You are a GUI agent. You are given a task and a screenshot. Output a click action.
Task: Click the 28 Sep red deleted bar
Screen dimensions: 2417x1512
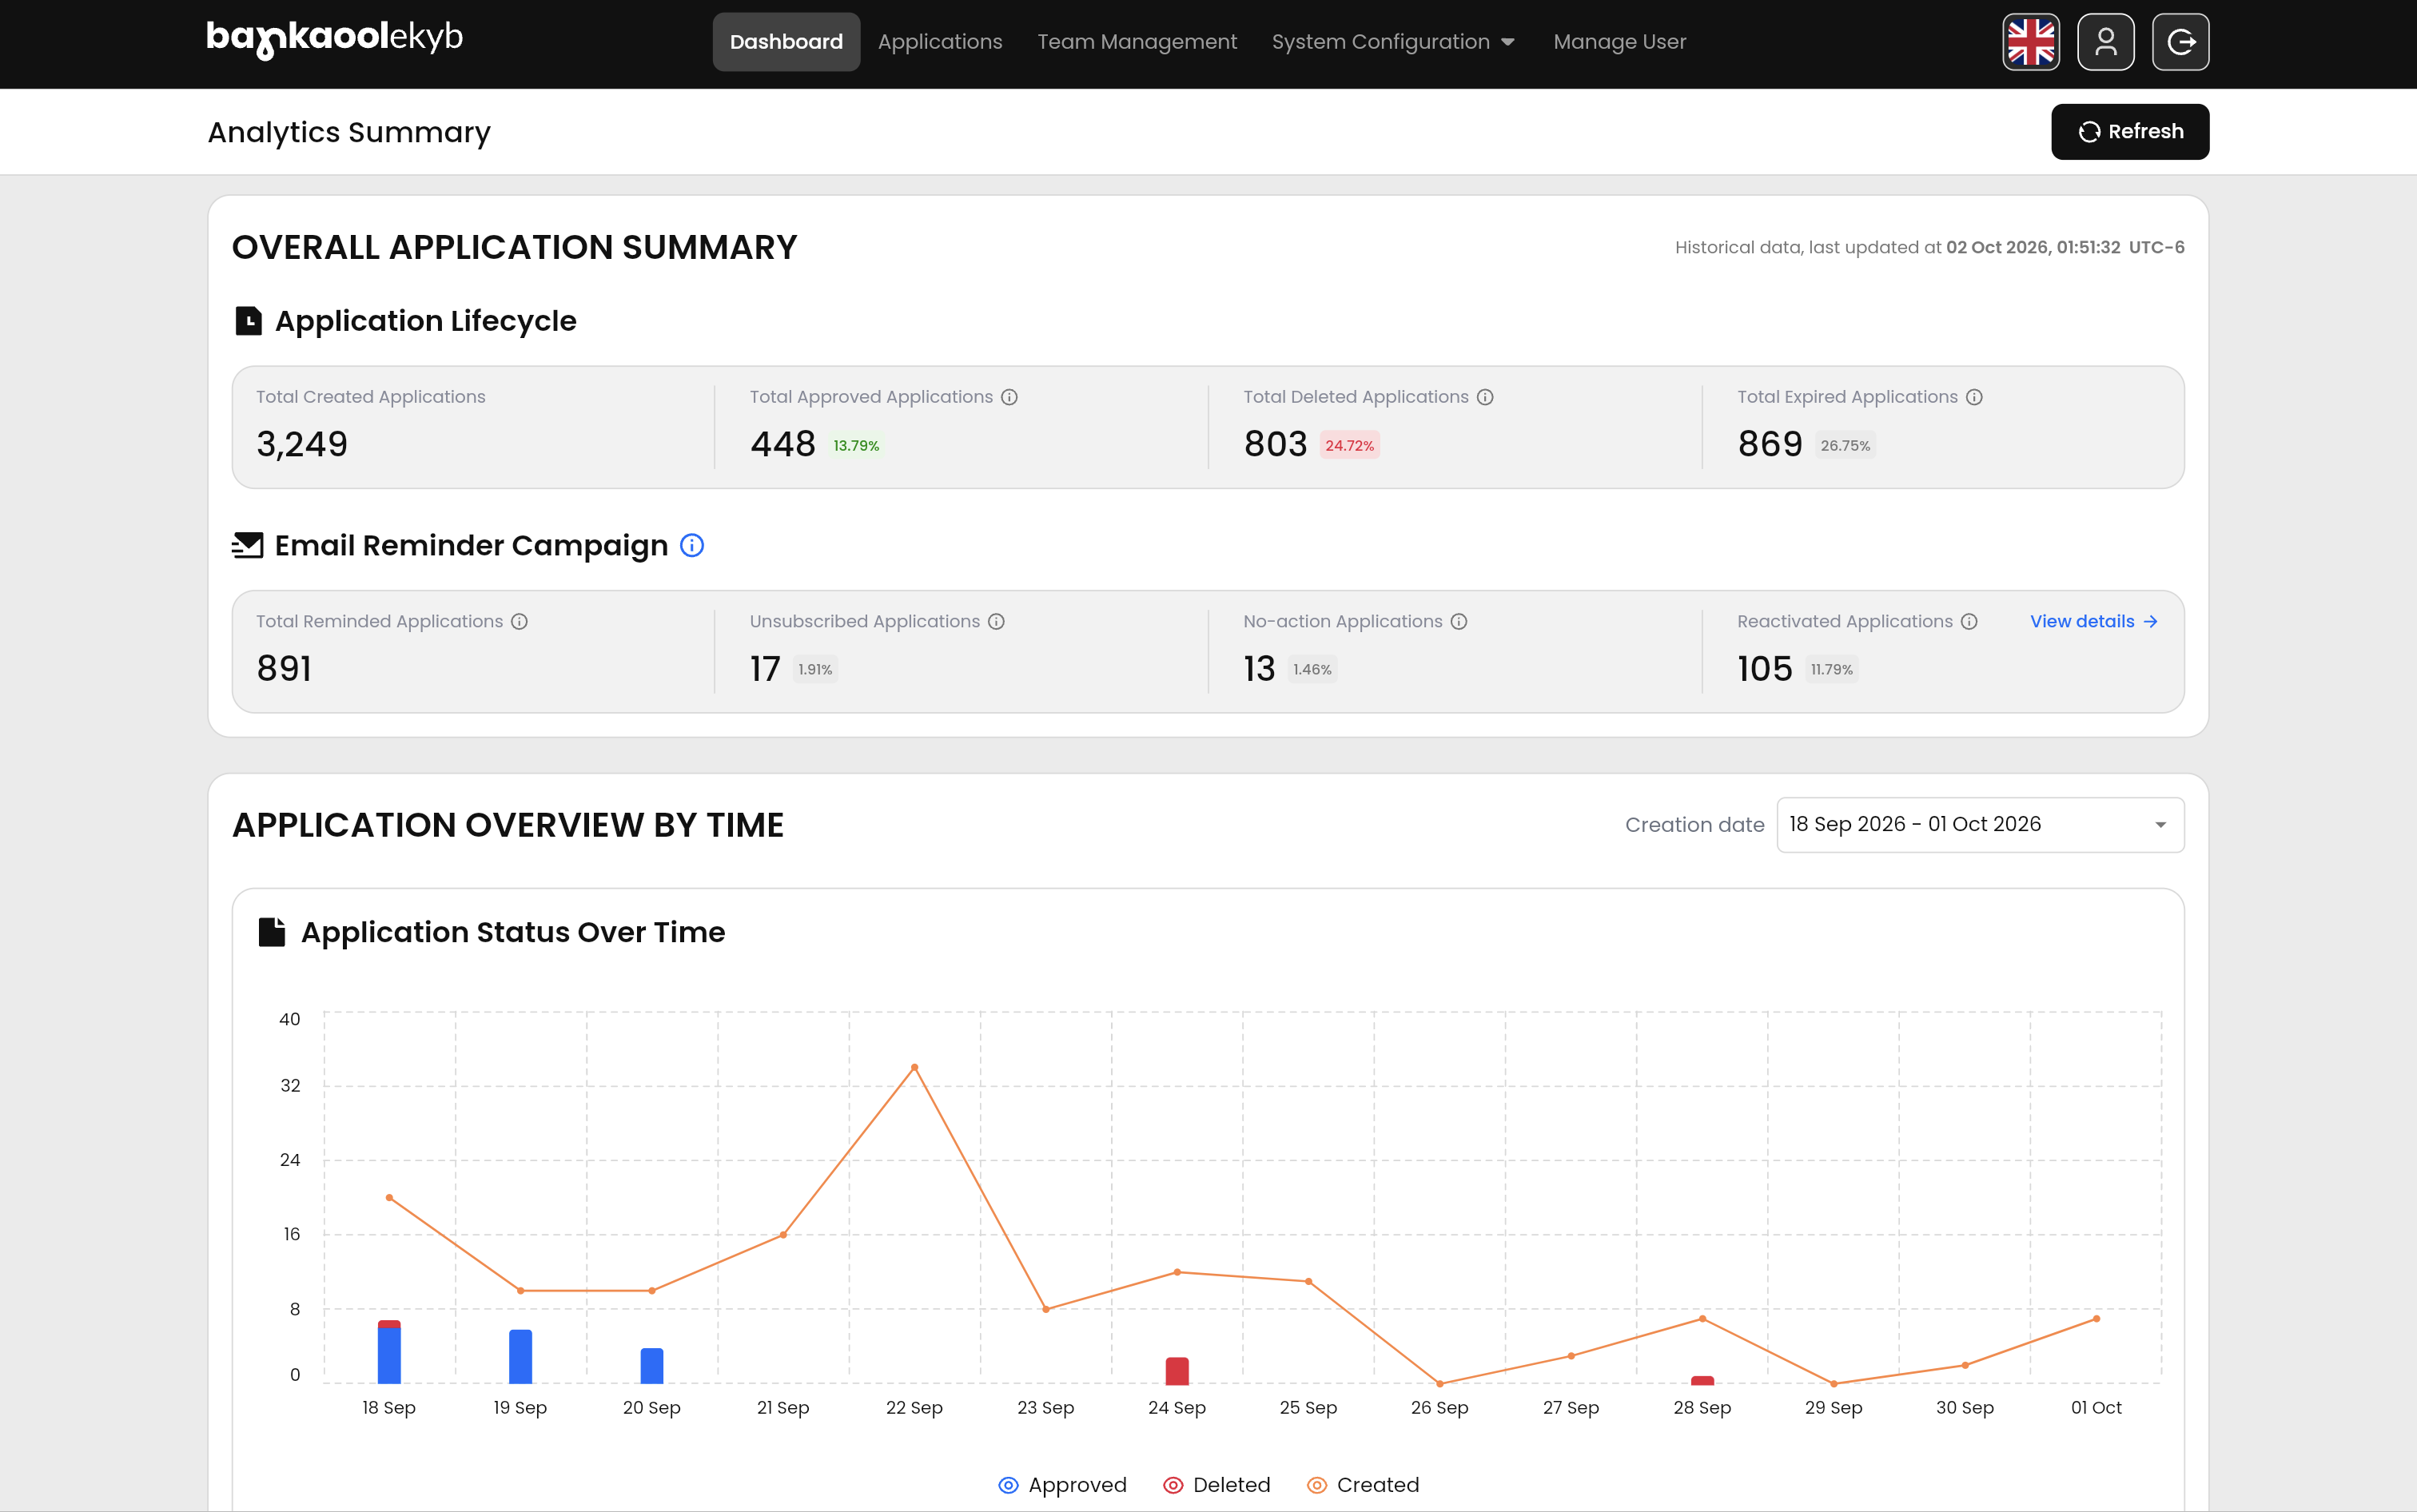pyautogui.click(x=1702, y=1380)
